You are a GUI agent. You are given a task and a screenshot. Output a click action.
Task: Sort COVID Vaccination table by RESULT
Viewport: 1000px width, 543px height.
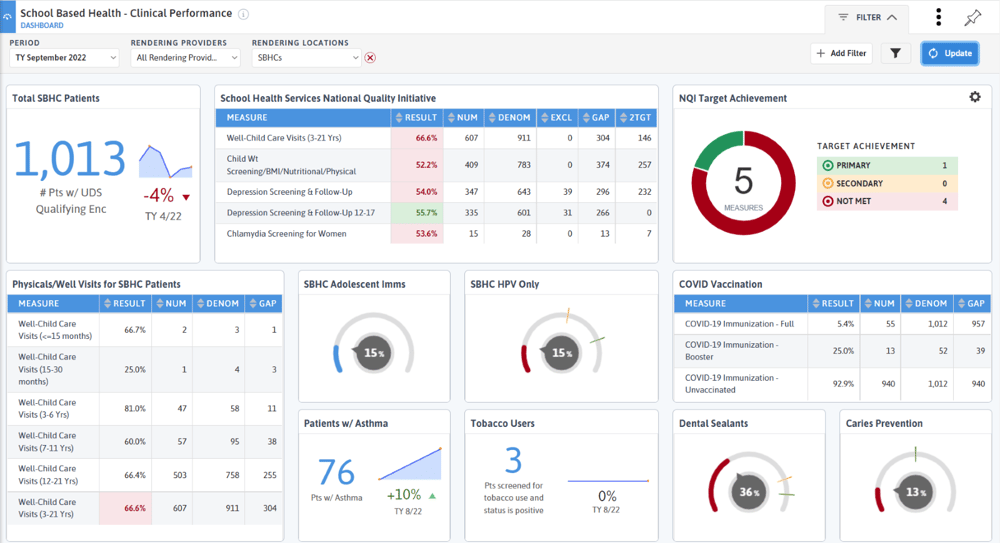tap(834, 304)
